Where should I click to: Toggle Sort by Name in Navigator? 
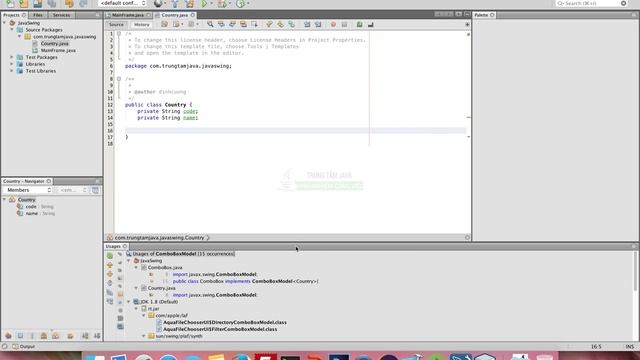point(85,336)
